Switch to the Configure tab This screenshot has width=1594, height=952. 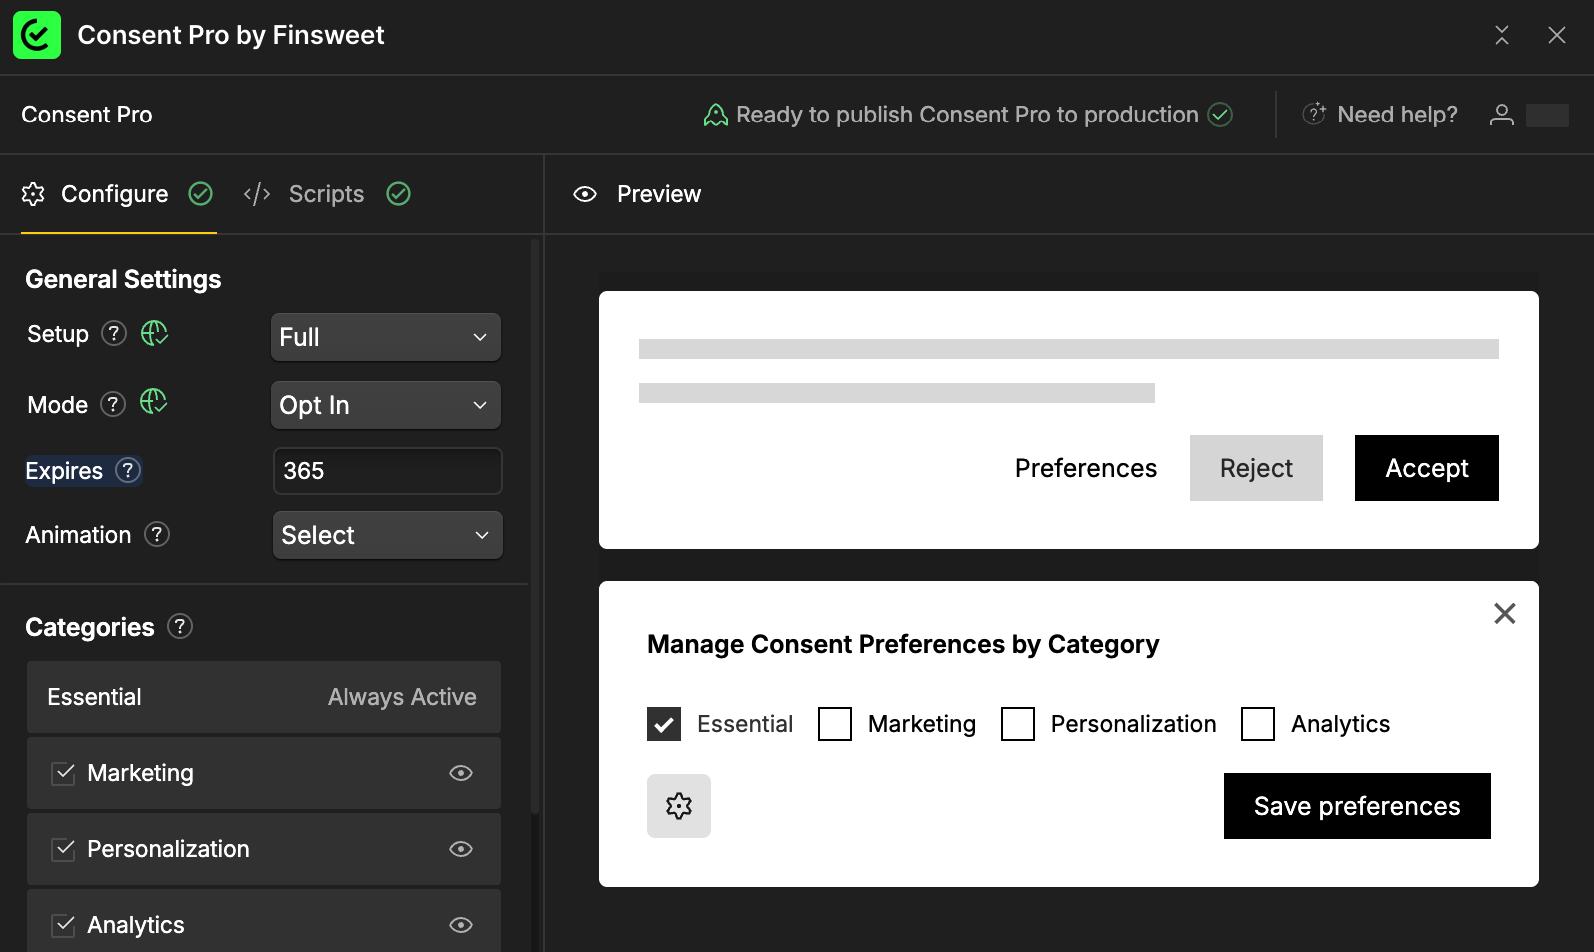pyautogui.click(x=118, y=194)
